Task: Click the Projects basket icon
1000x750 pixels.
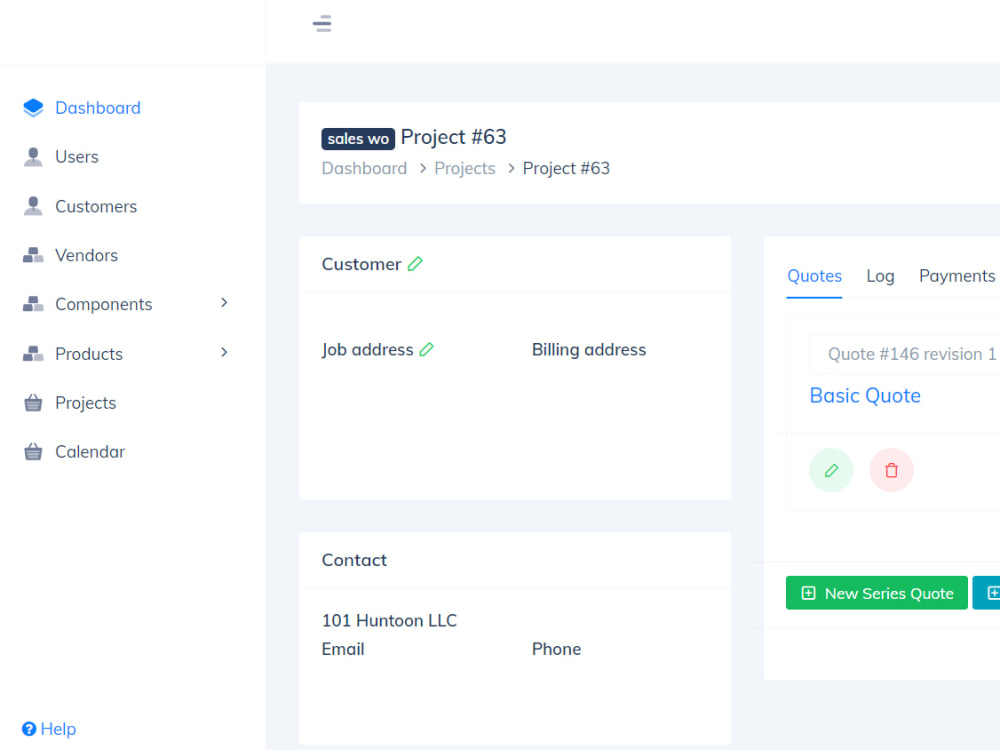Action: (x=33, y=402)
